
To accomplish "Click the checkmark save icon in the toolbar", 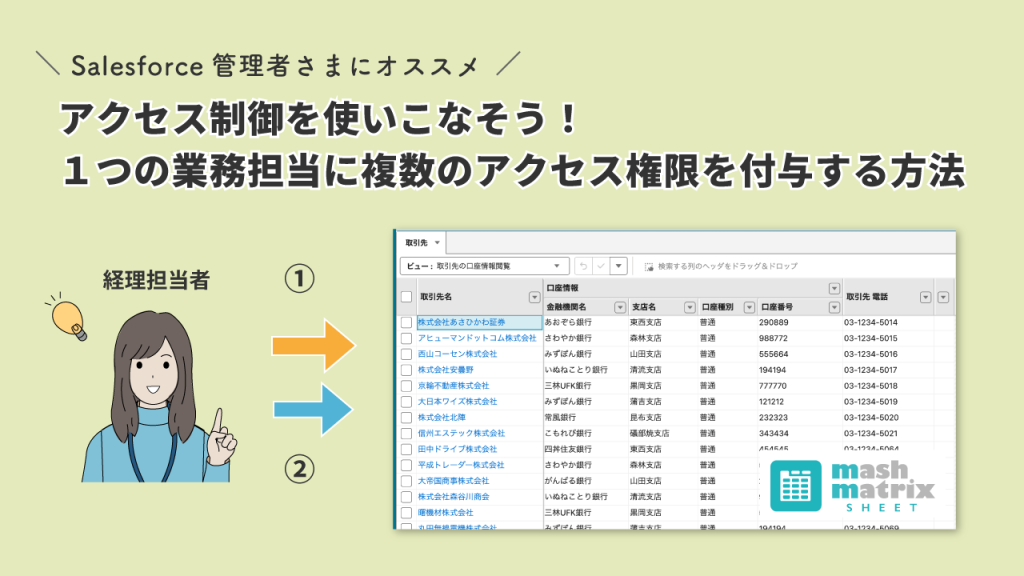I will coord(601,266).
